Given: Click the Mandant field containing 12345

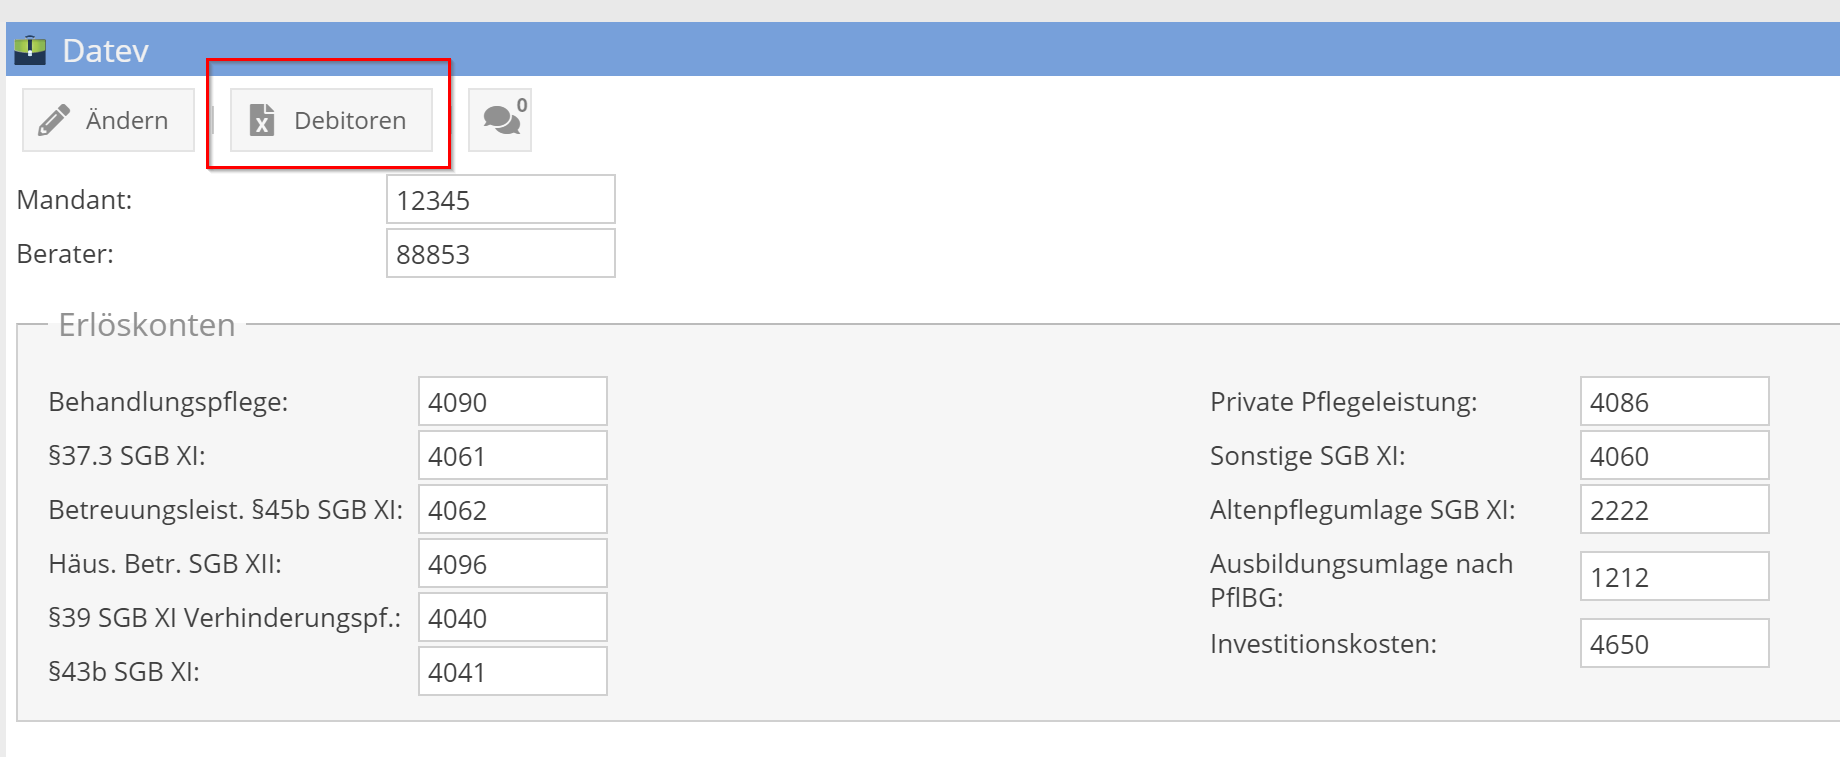Looking at the screenshot, I should point(500,199).
